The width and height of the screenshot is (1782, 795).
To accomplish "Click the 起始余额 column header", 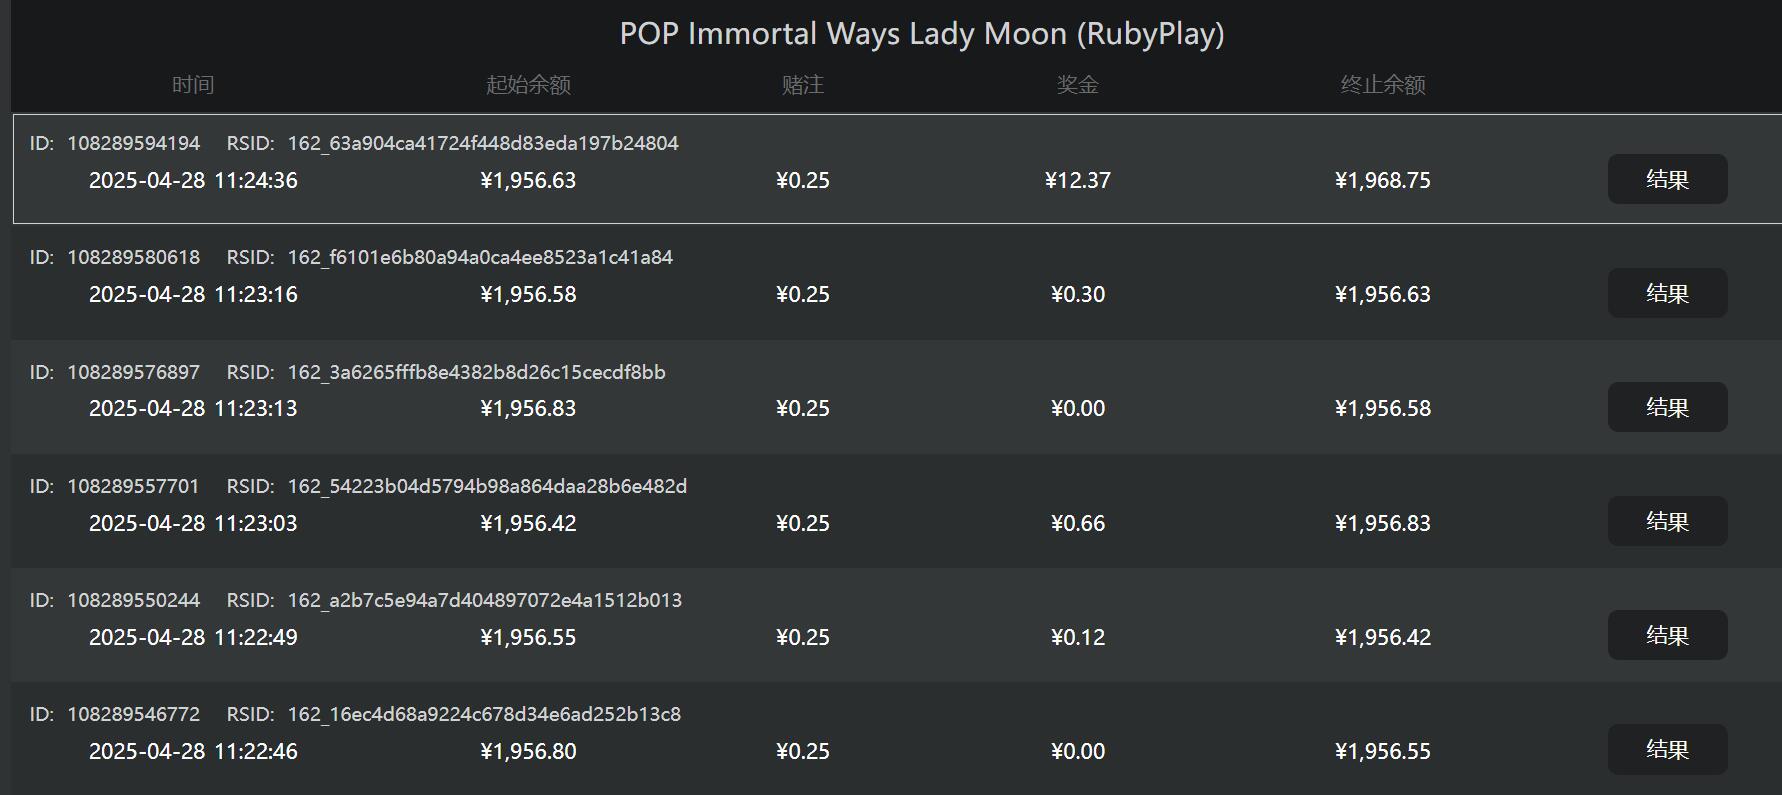I will [x=528, y=85].
